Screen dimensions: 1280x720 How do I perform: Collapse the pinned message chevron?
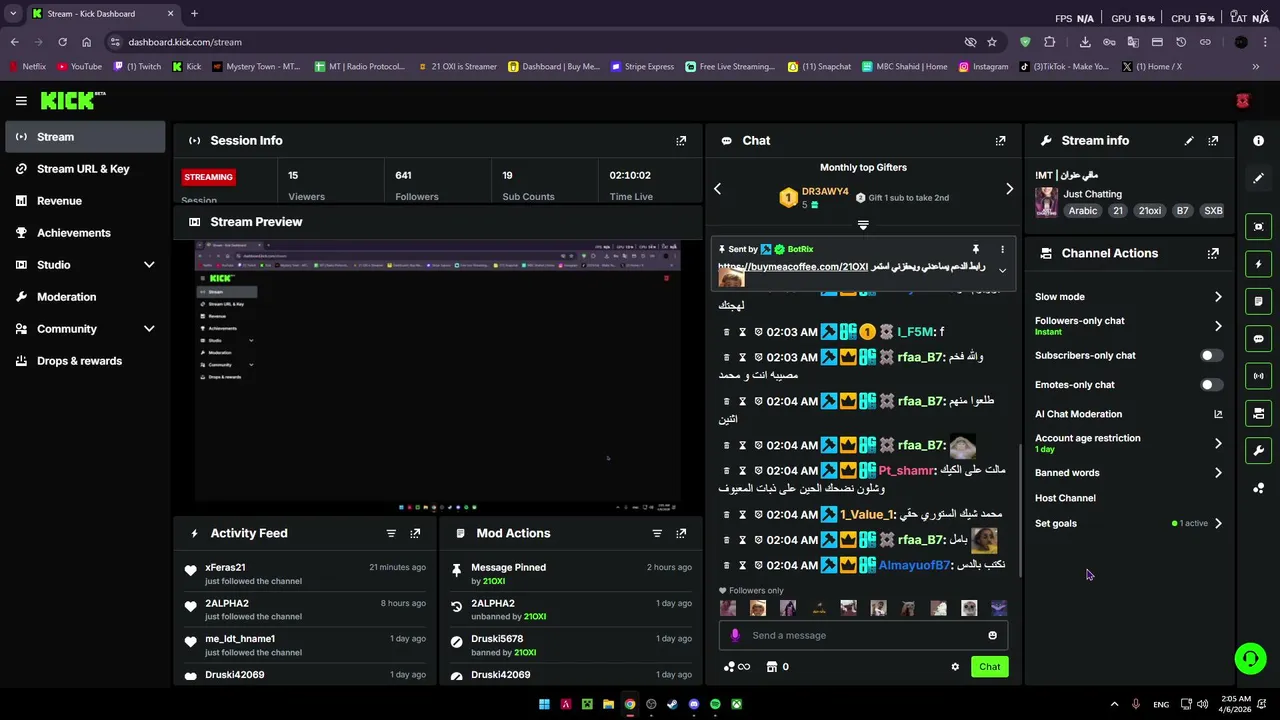point(1002,271)
